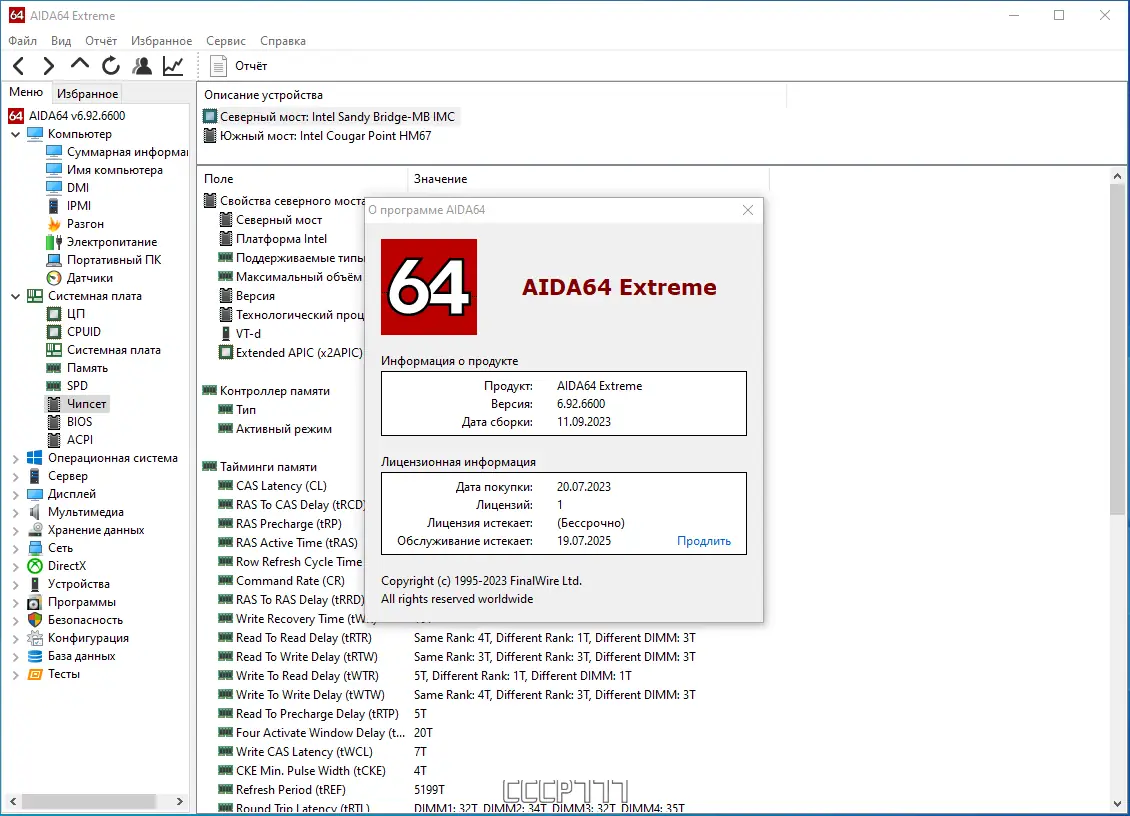This screenshot has width=1130, height=816.
Task: Open the Справка menu
Action: coord(282,41)
